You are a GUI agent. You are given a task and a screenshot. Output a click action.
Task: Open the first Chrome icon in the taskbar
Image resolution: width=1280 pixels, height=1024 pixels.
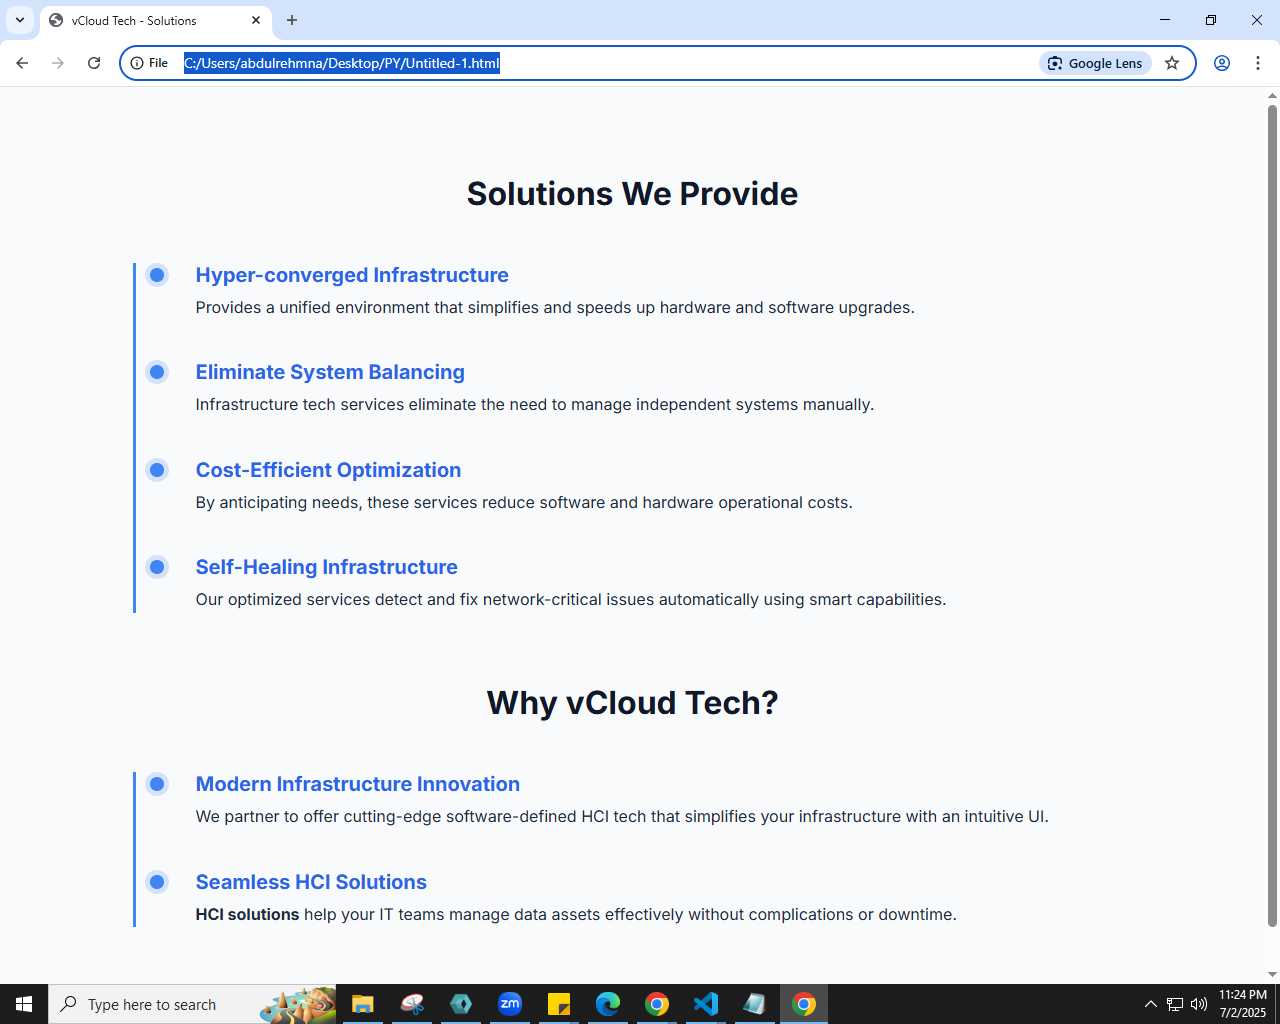(657, 1004)
